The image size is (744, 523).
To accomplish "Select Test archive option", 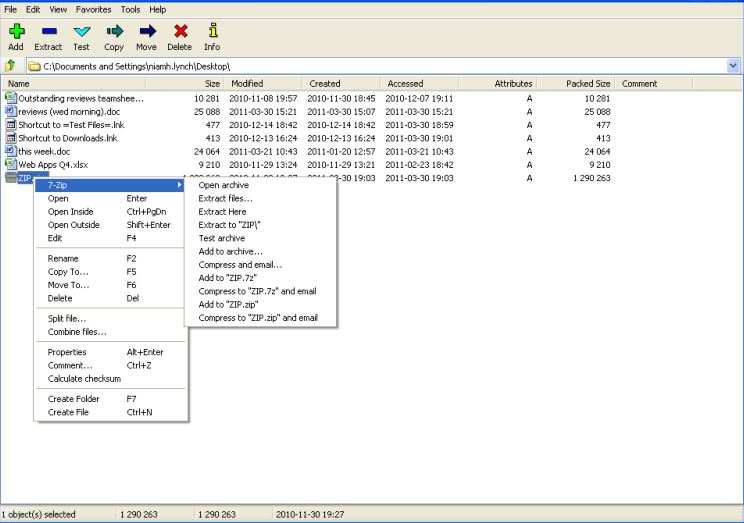I will (260, 238).
